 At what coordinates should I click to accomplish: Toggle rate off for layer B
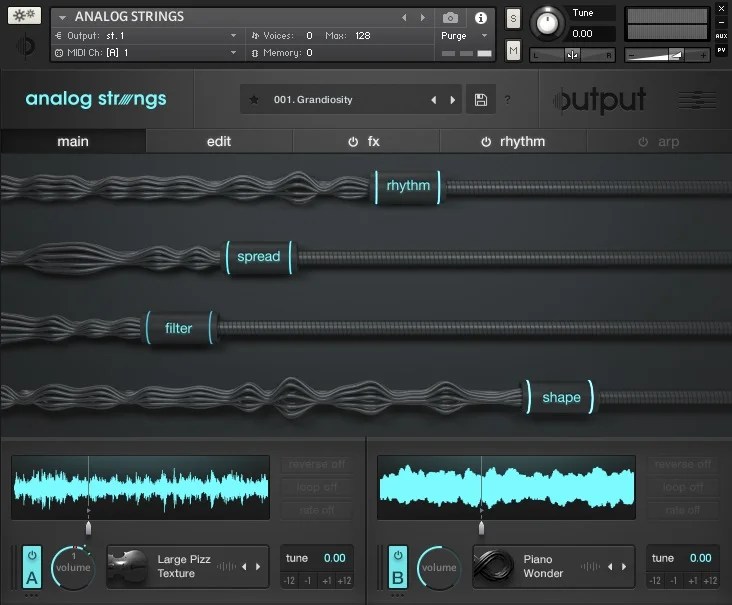683,510
